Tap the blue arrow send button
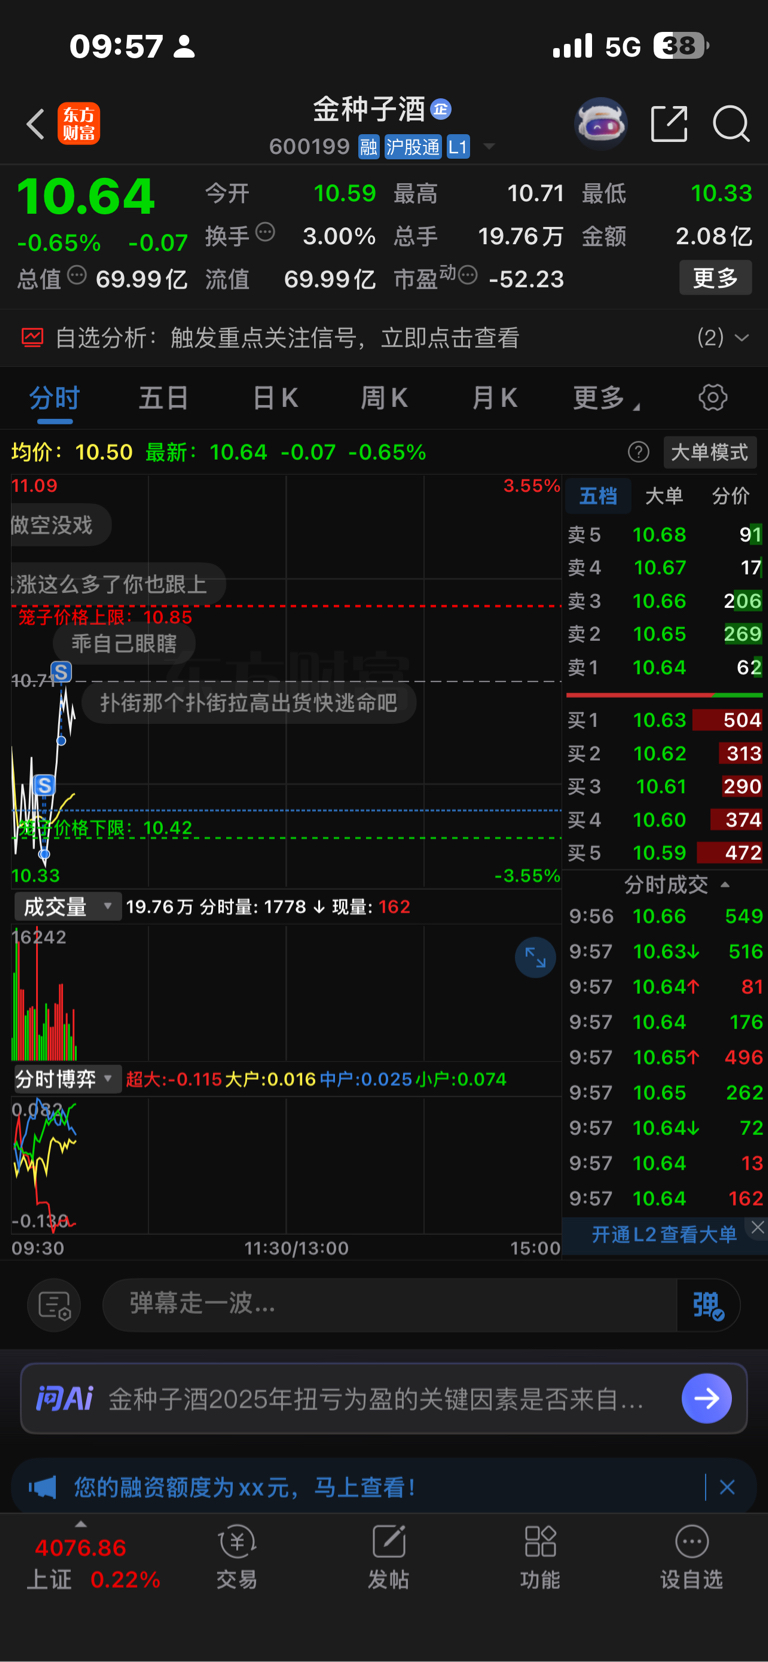768x1662 pixels. click(x=706, y=1398)
